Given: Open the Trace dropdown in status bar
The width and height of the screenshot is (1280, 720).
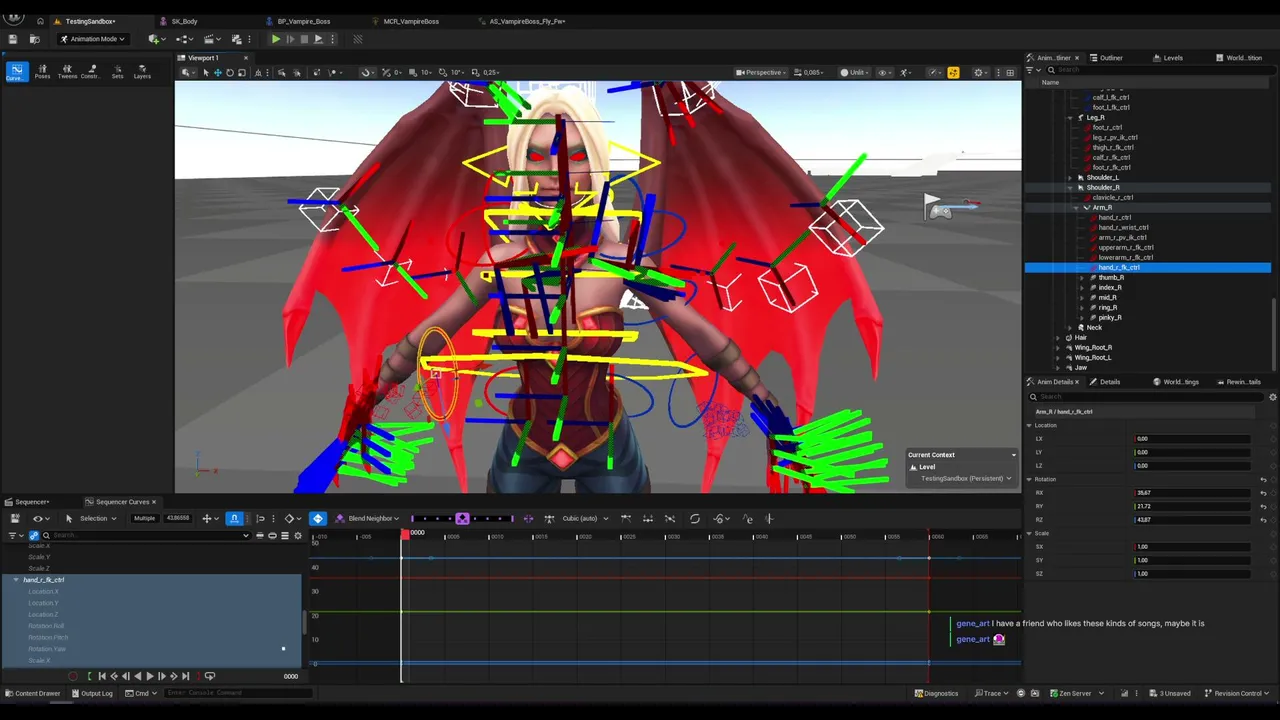Looking at the screenshot, I should point(991,693).
